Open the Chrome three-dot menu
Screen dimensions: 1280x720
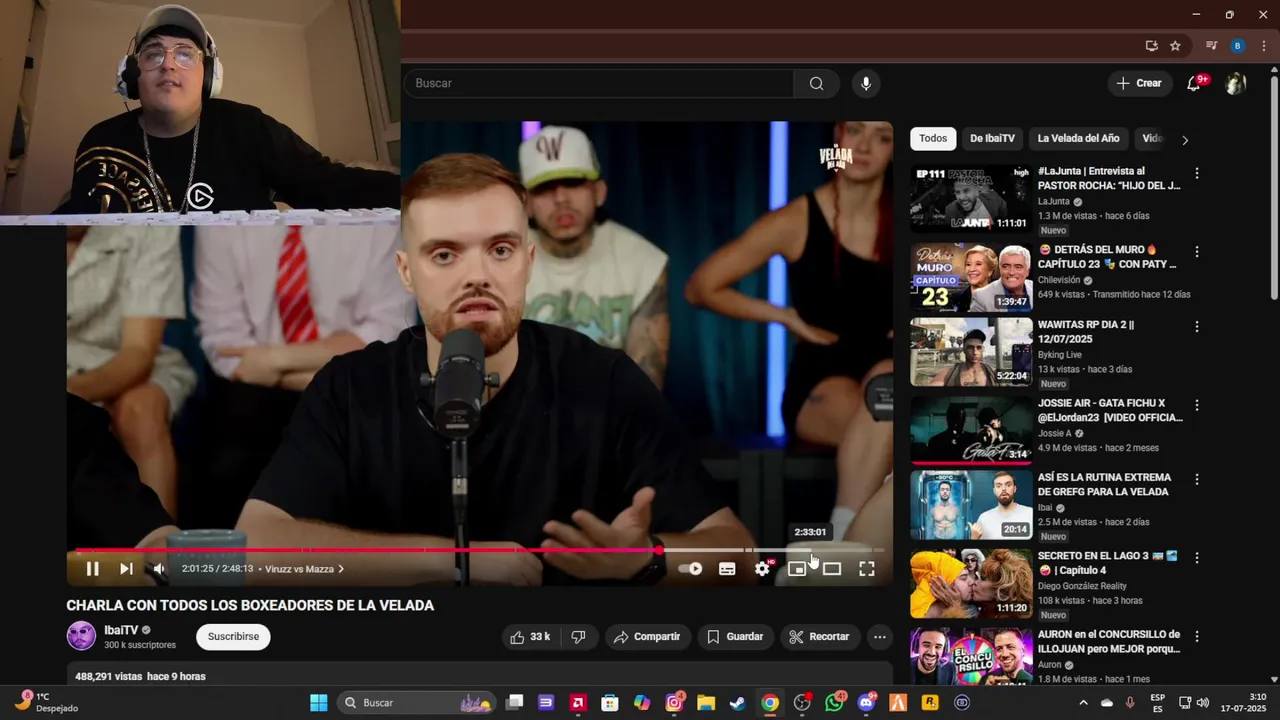[x=1264, y=46]
